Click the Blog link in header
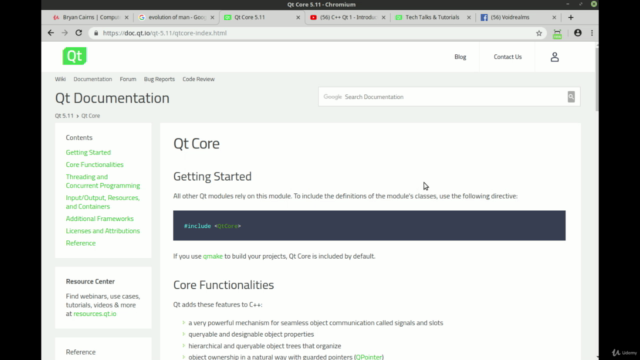Screen dimensions: 640x360 point(460,57)
